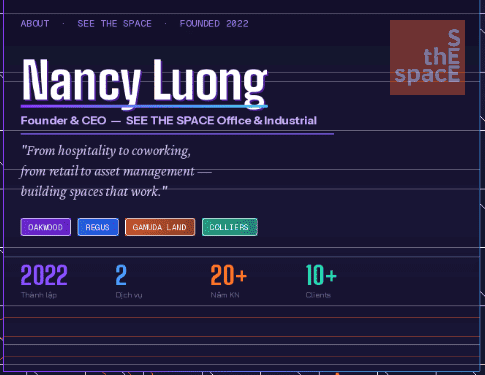Open the ABOUT navigation item
Viewport: 485px width, 375px height.
(x=35, y=24)
